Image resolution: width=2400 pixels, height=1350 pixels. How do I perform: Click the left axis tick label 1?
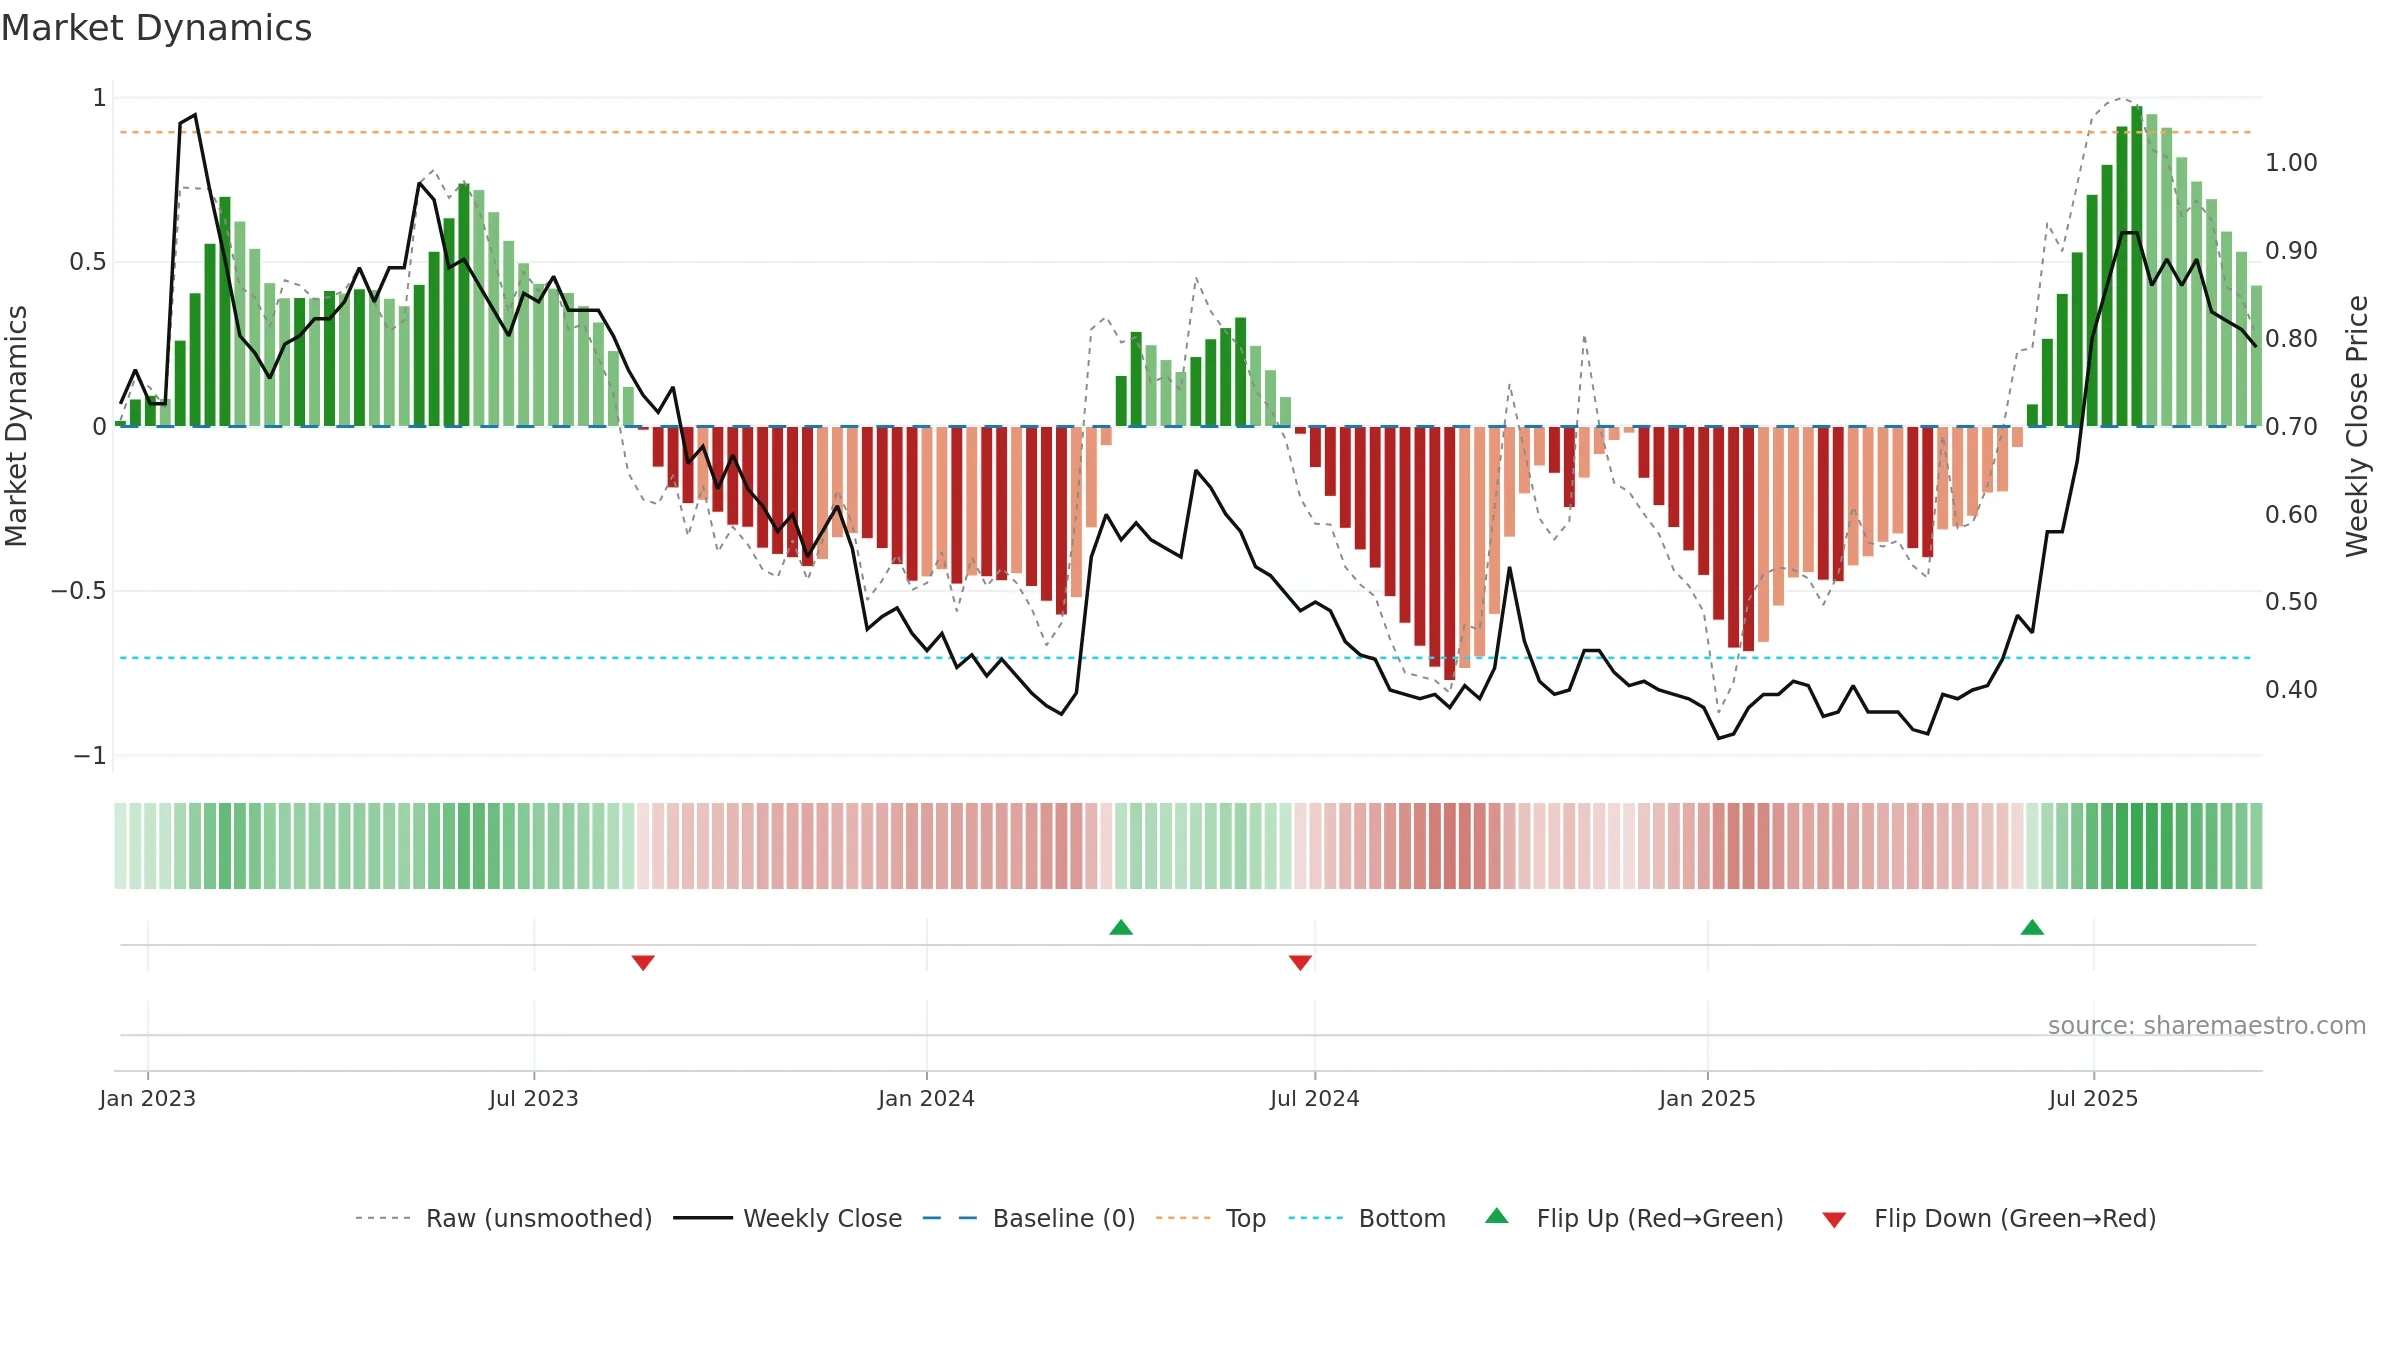click(99, 97)
